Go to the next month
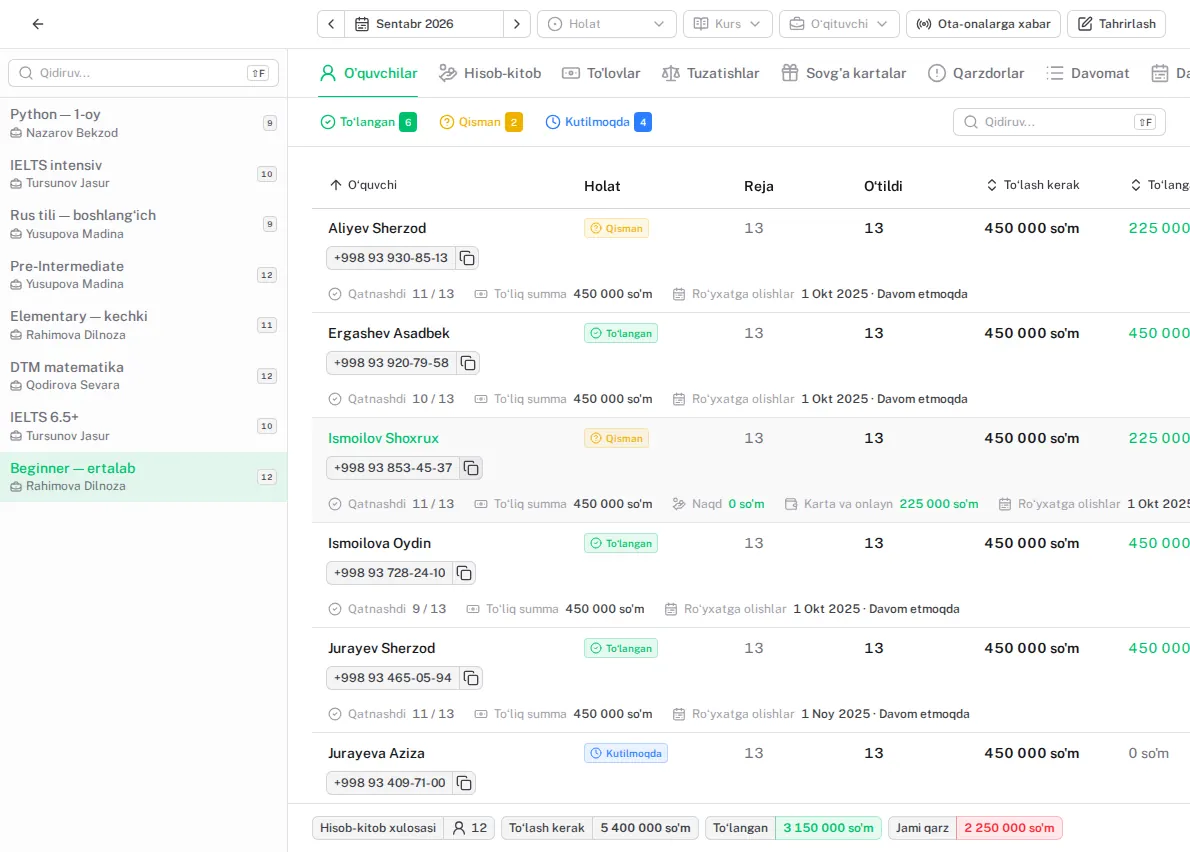 (517, 24)
